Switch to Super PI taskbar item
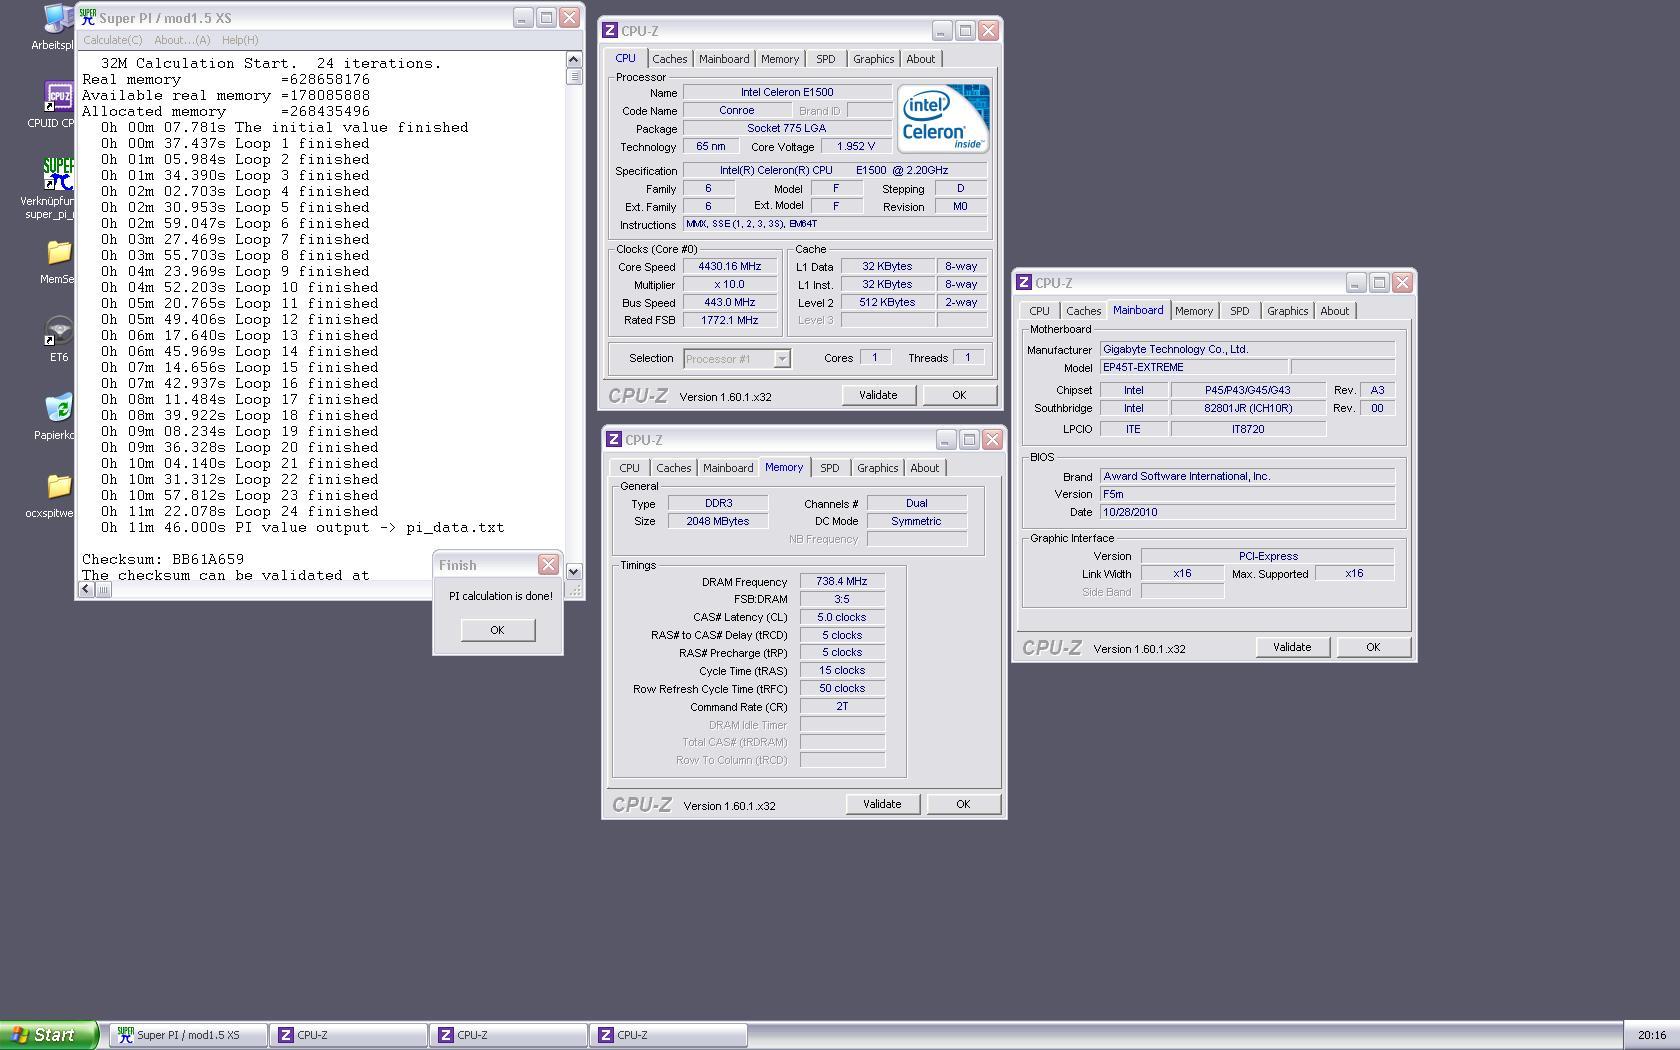 tap(187, 1035)
